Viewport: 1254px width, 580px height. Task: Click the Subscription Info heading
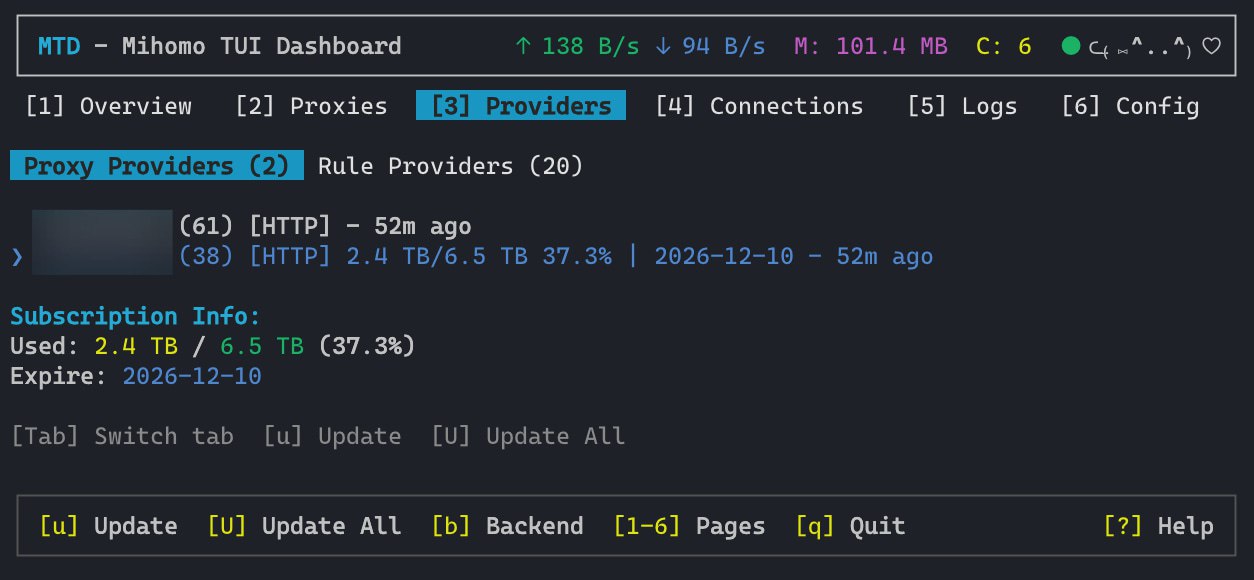(x=136, y=316)
